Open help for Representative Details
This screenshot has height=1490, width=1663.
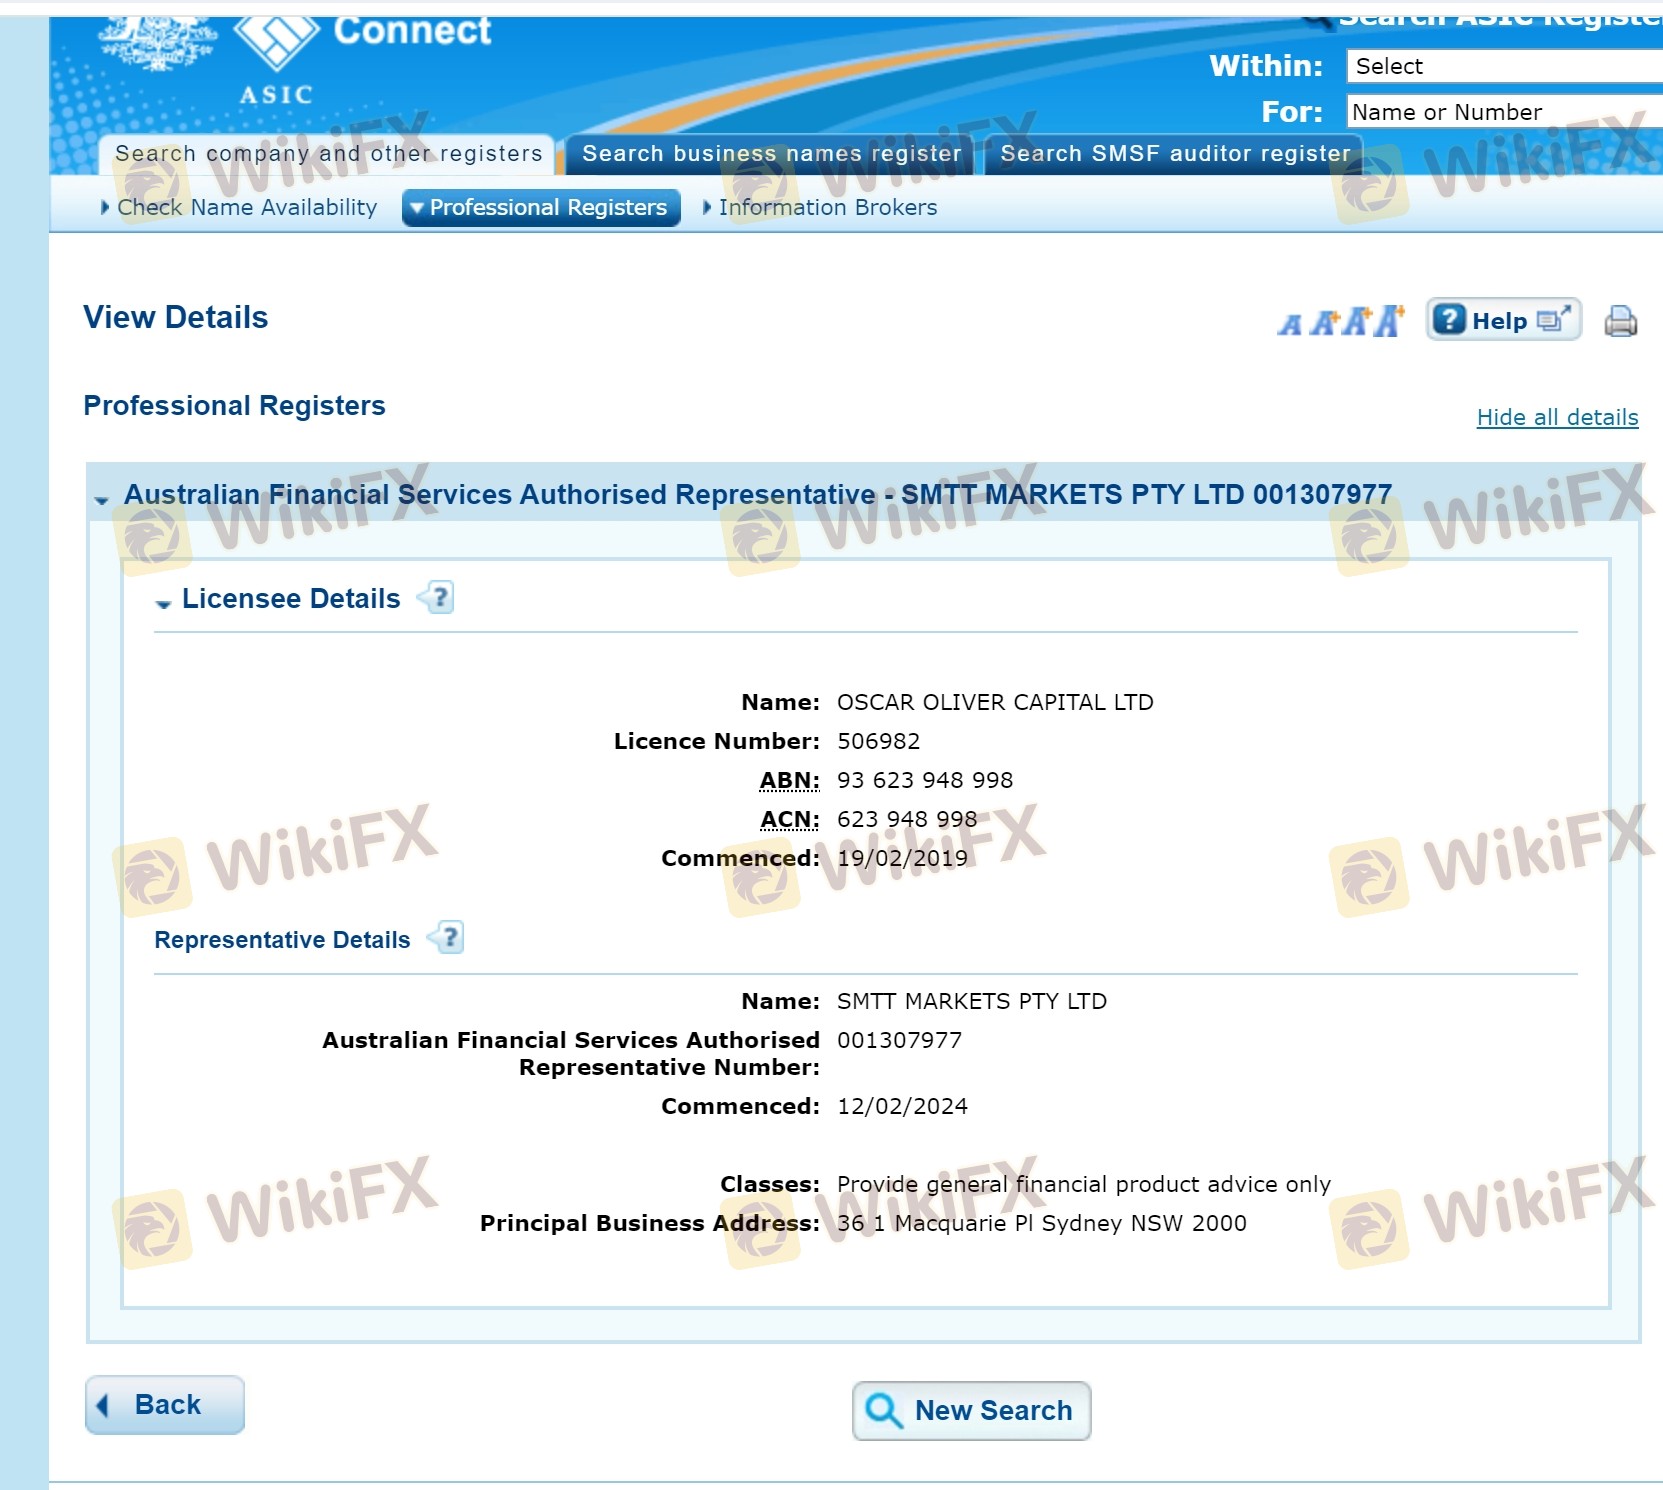click(449, 938)
